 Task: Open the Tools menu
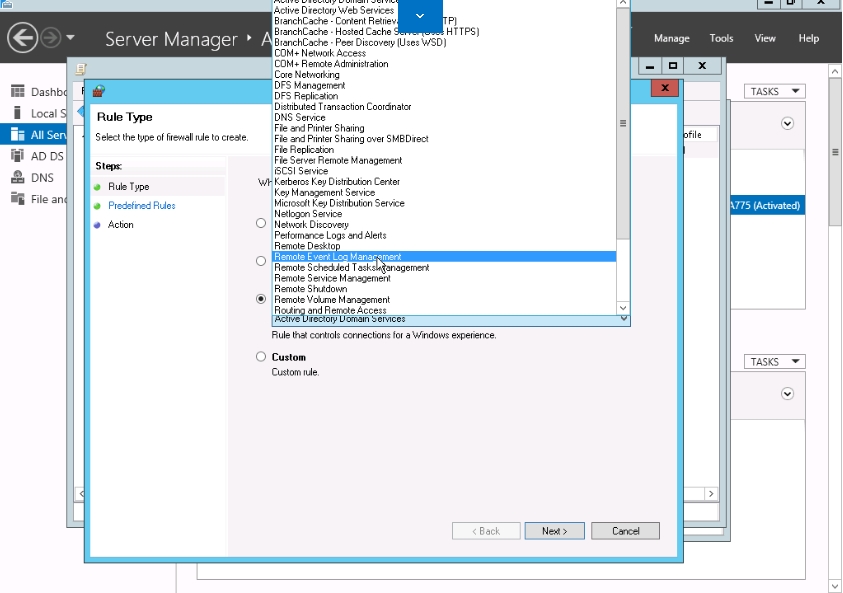point(721,39)
